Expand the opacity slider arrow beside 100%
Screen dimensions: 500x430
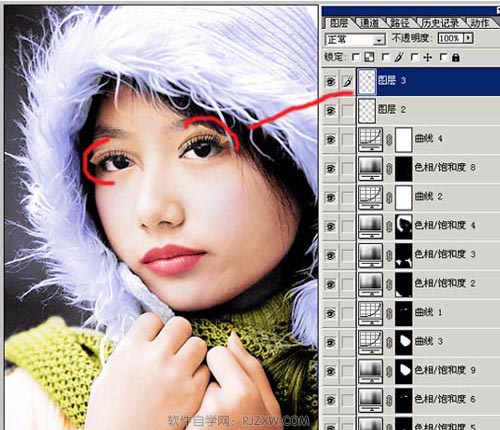tap(468, 38)
